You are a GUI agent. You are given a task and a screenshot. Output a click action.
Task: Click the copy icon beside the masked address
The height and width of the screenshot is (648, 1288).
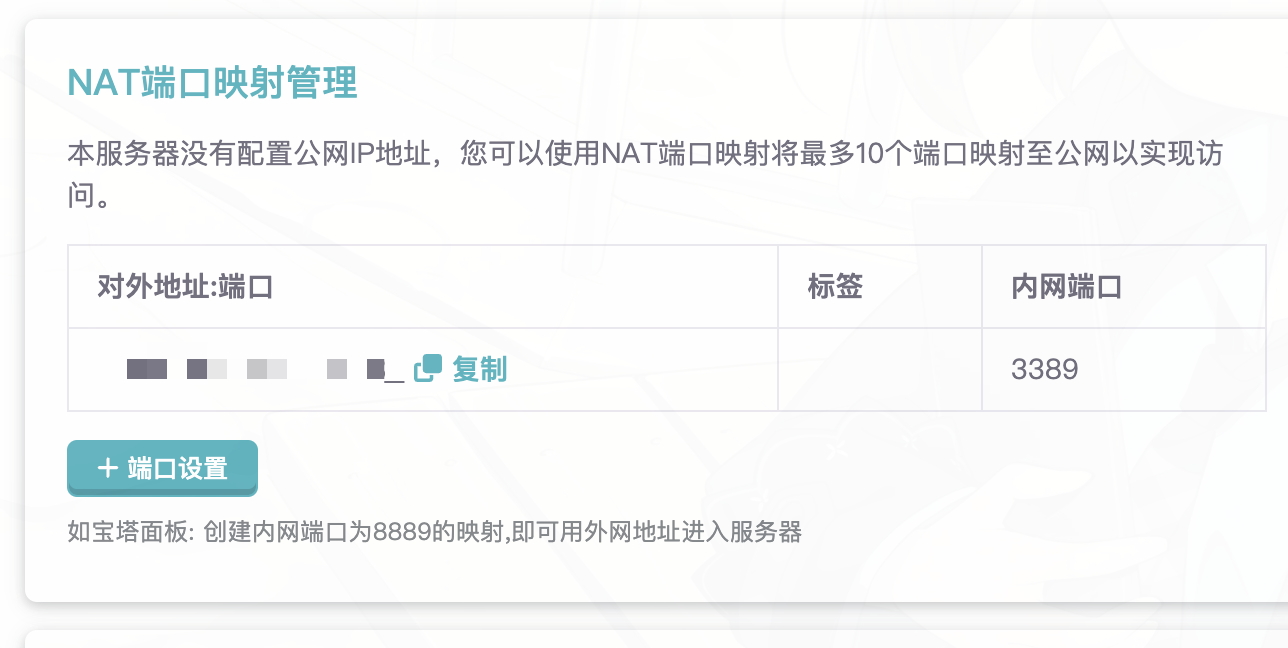tap(428, 368)
